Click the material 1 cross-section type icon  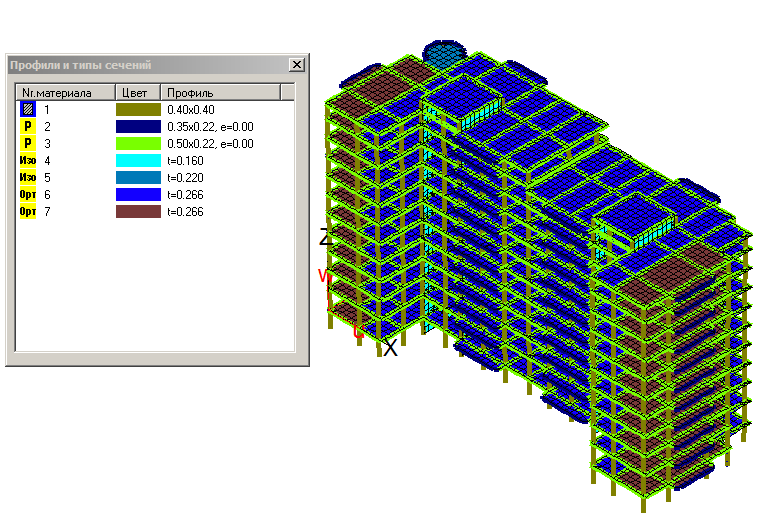pyautogui.click(x=28, y=109)
